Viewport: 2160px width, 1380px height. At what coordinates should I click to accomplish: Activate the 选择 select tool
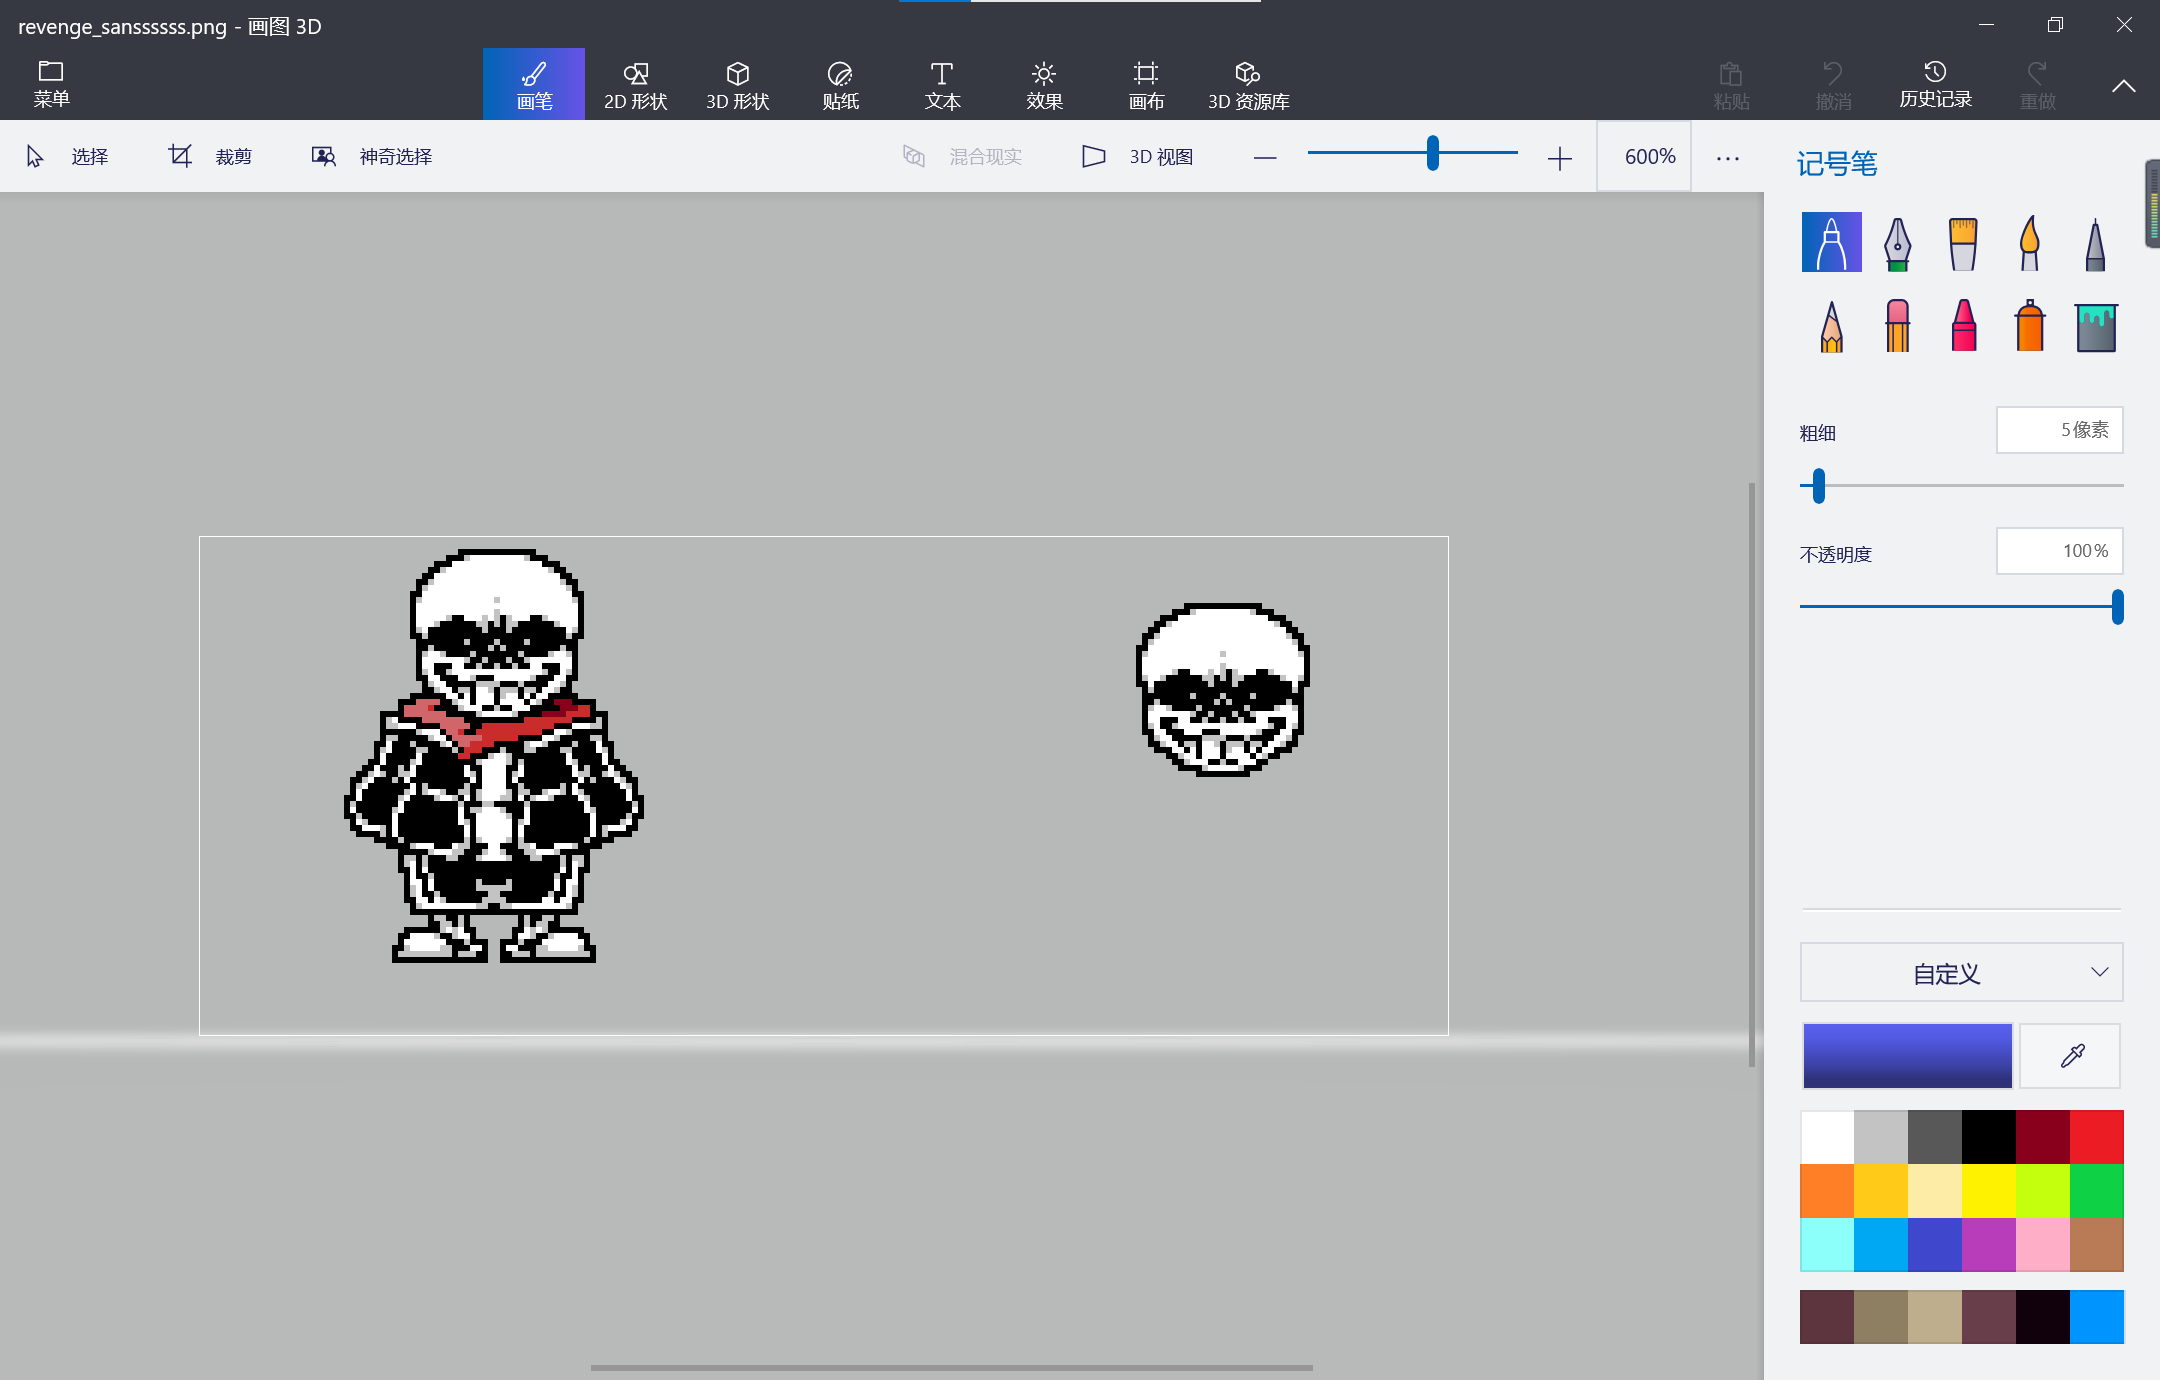tap(67, 156)
